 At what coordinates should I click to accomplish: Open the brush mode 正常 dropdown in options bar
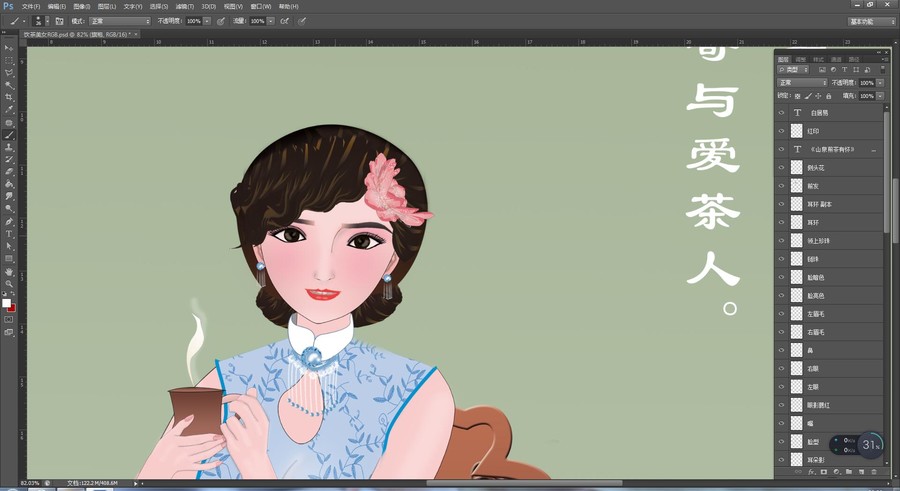[119, 21]
